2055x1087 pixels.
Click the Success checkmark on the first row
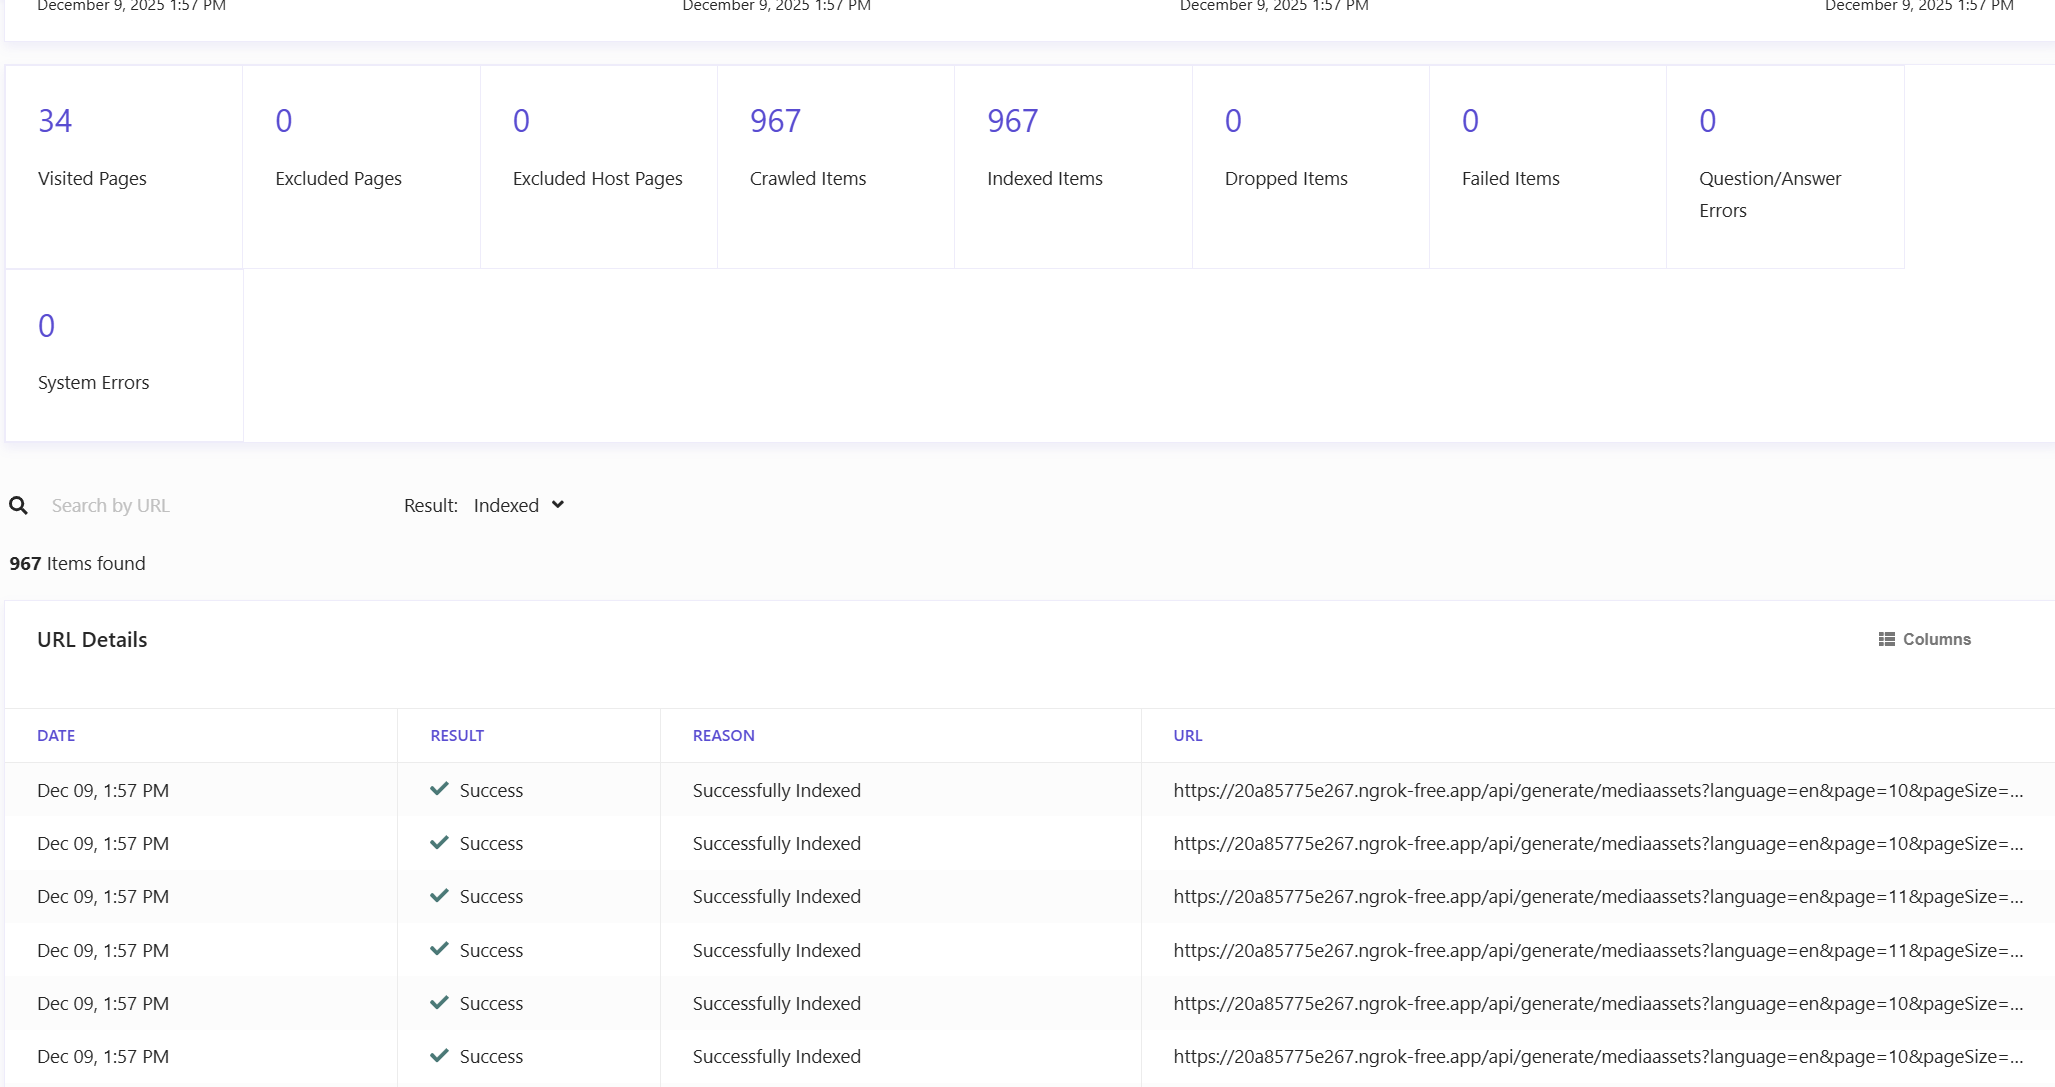click(439, 789)
